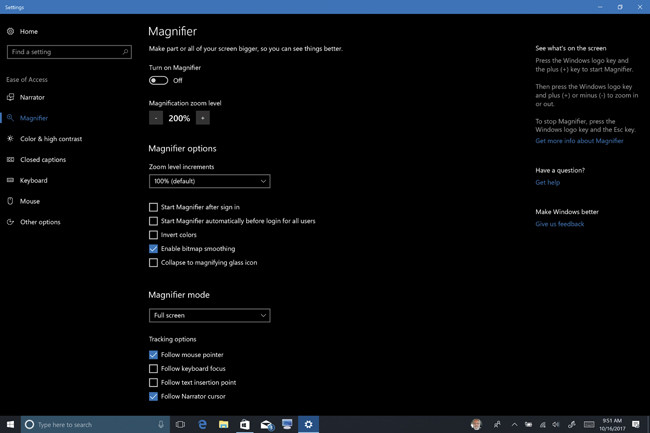Click battery status tray icon
Screen dimensions: 650x433
(529, 424)
